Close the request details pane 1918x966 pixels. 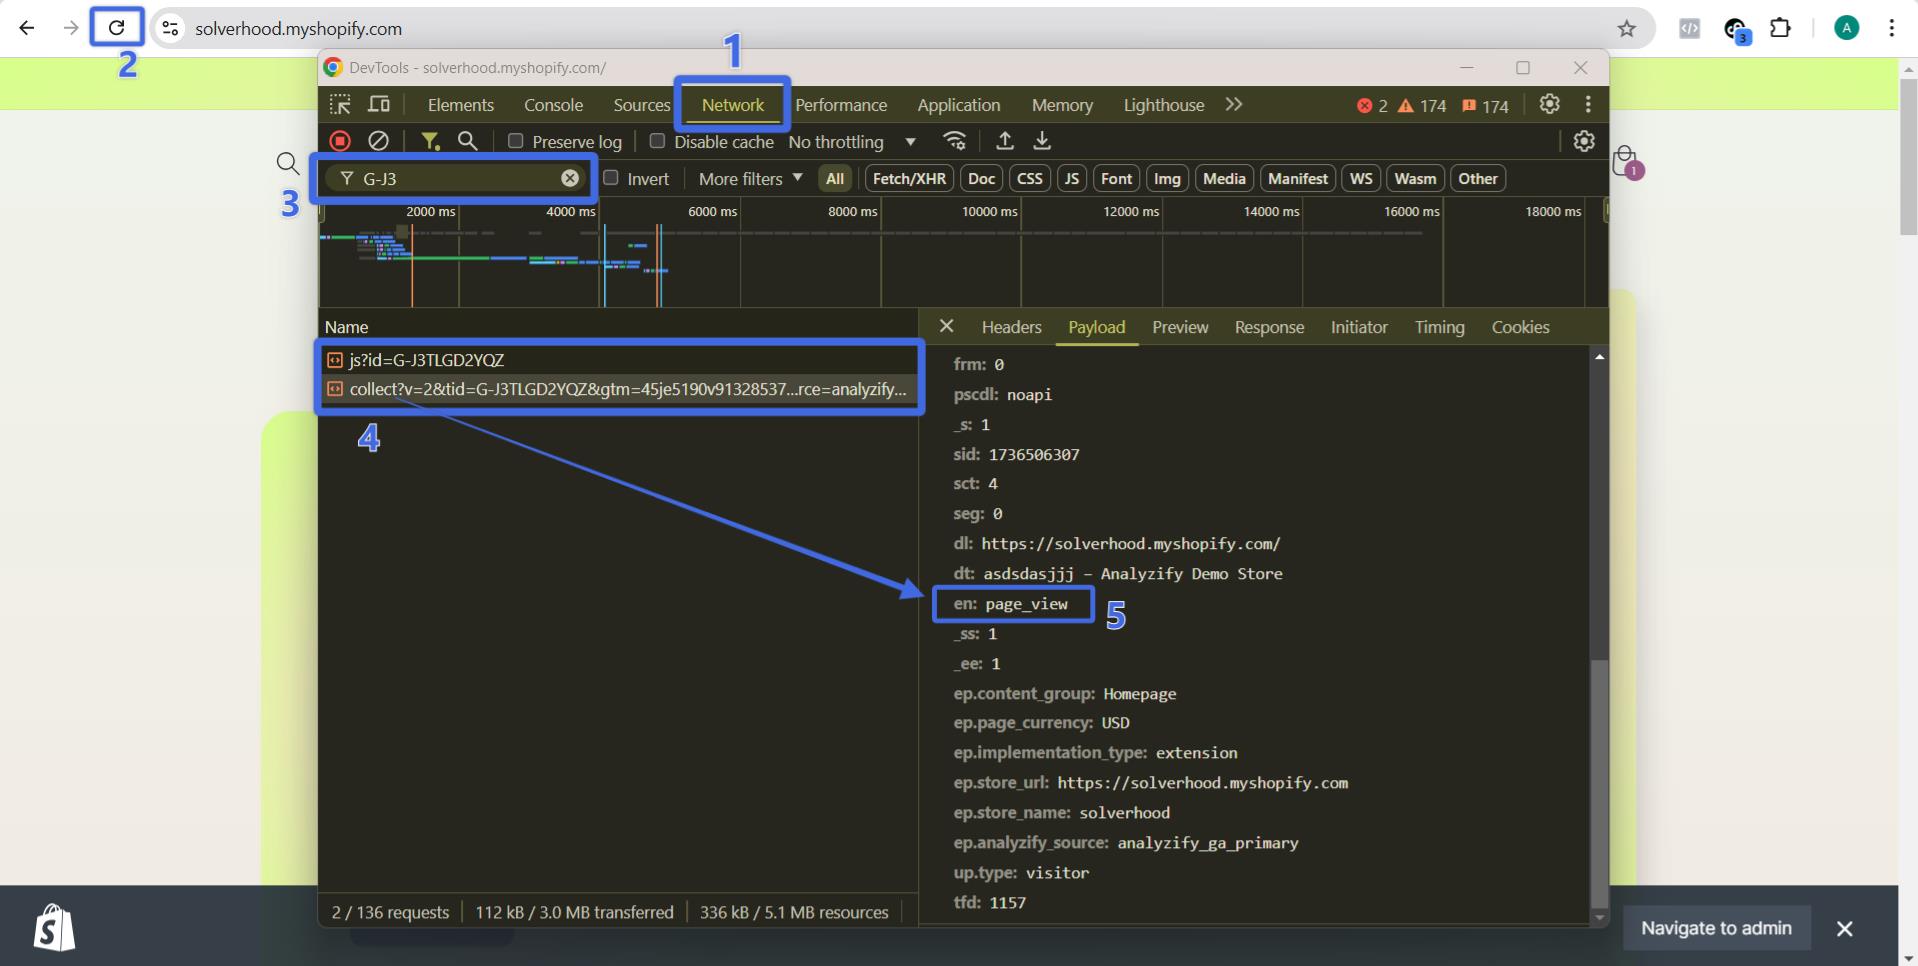946,326
